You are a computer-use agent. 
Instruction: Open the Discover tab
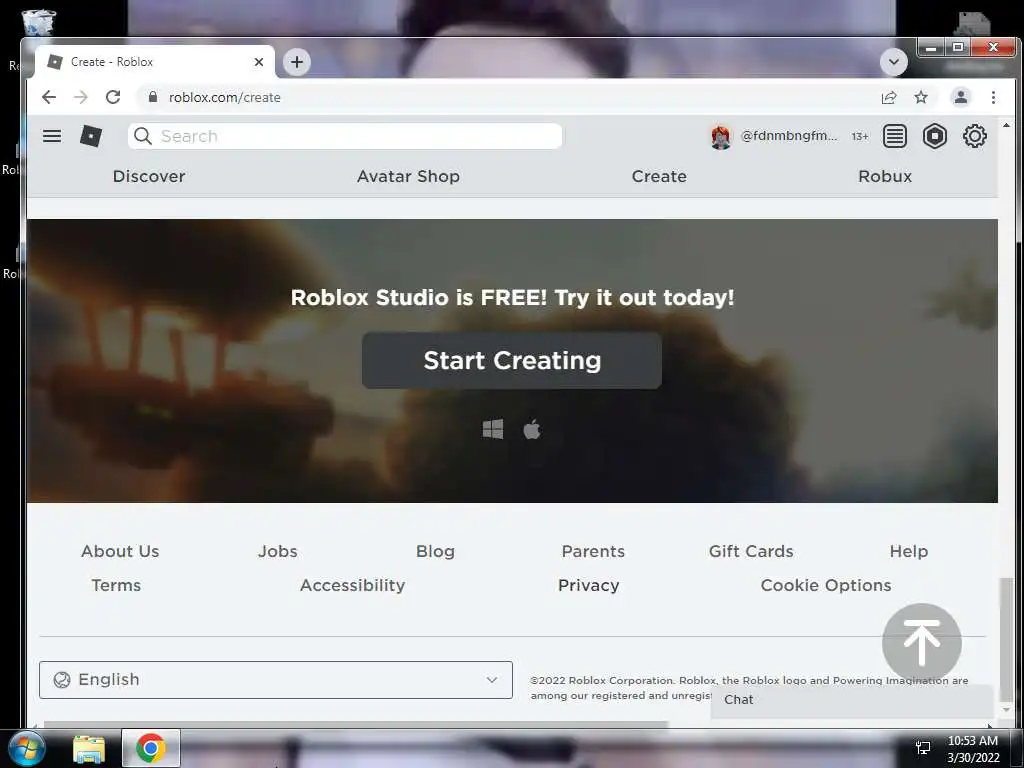coord(149,176)
